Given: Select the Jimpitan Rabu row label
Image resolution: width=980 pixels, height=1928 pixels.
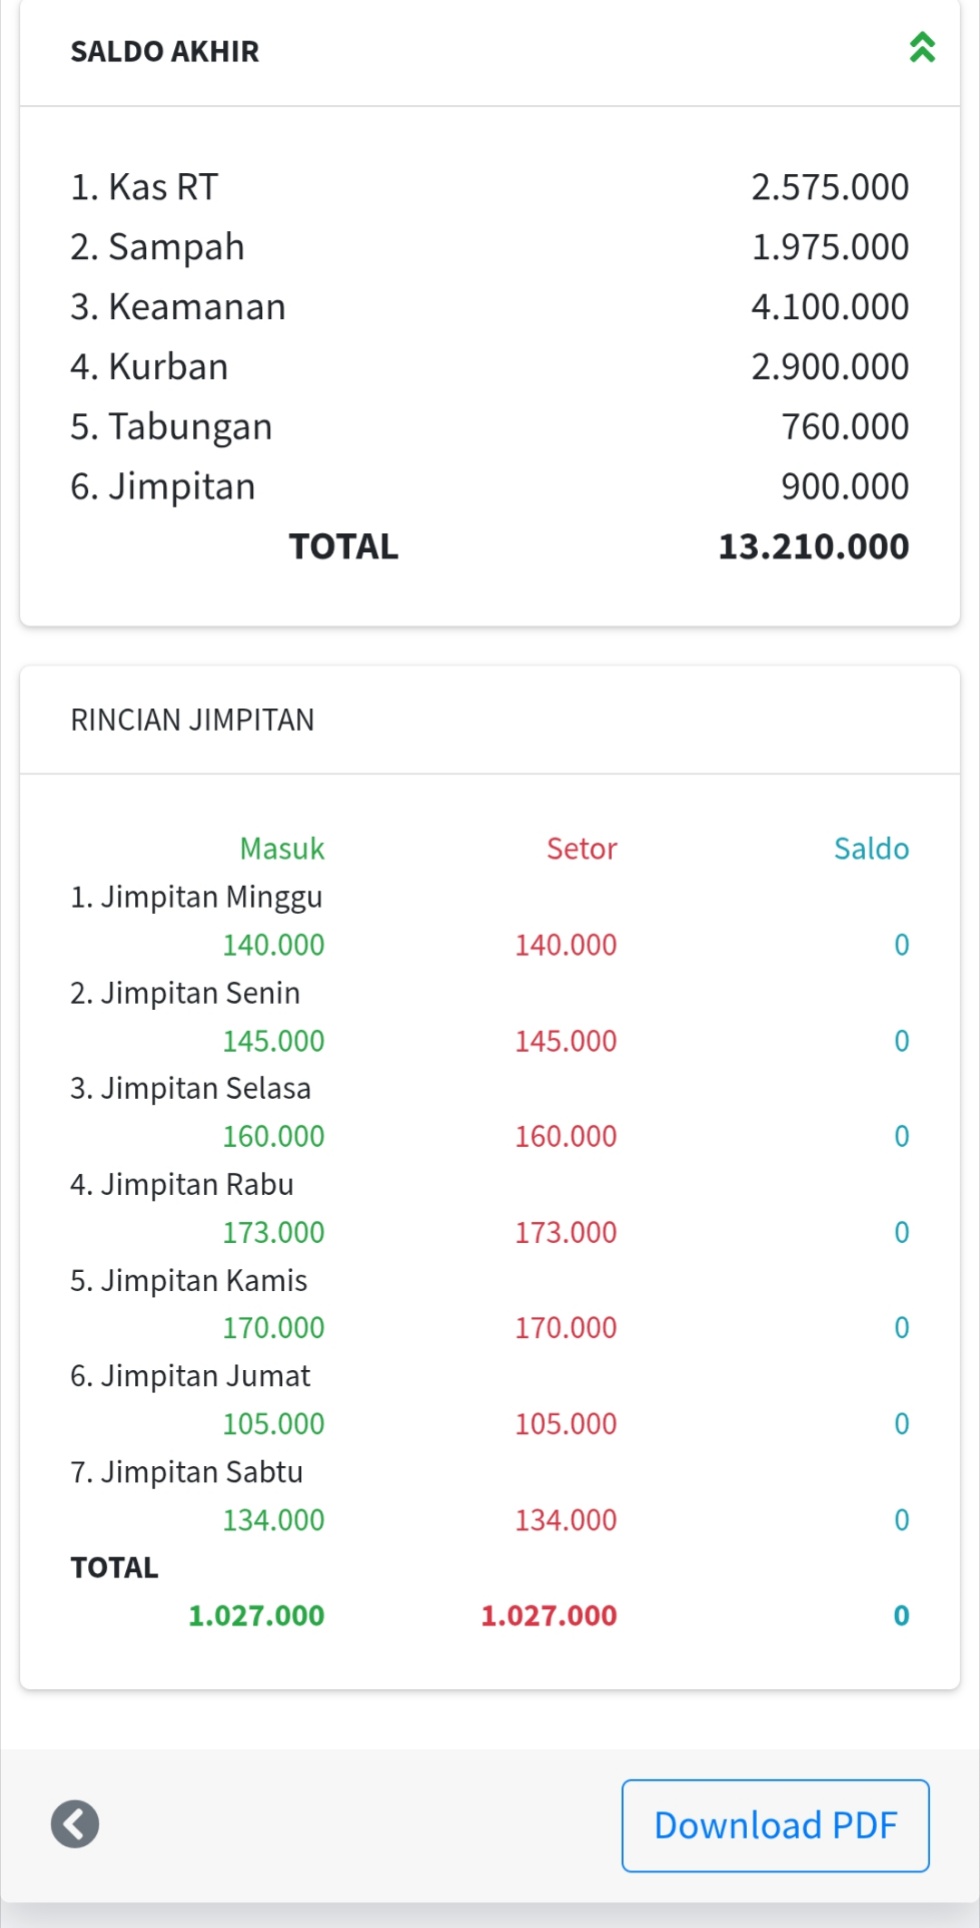Looking at the screenshot, I should [182, 1185].
